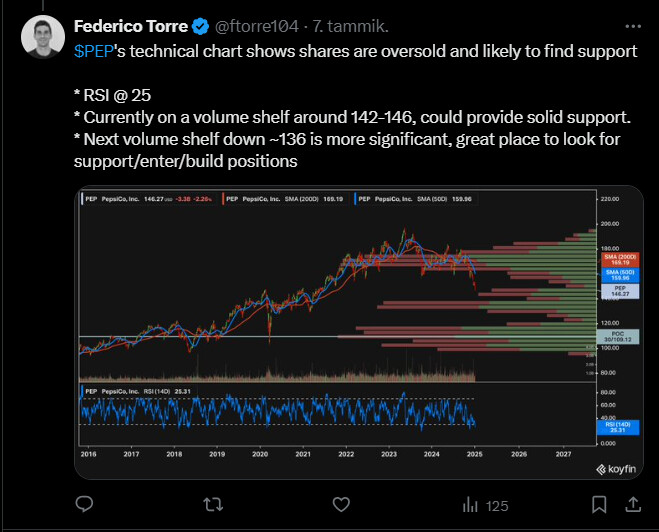
Task: Open the three-dot more options menu
Action: 633,26
